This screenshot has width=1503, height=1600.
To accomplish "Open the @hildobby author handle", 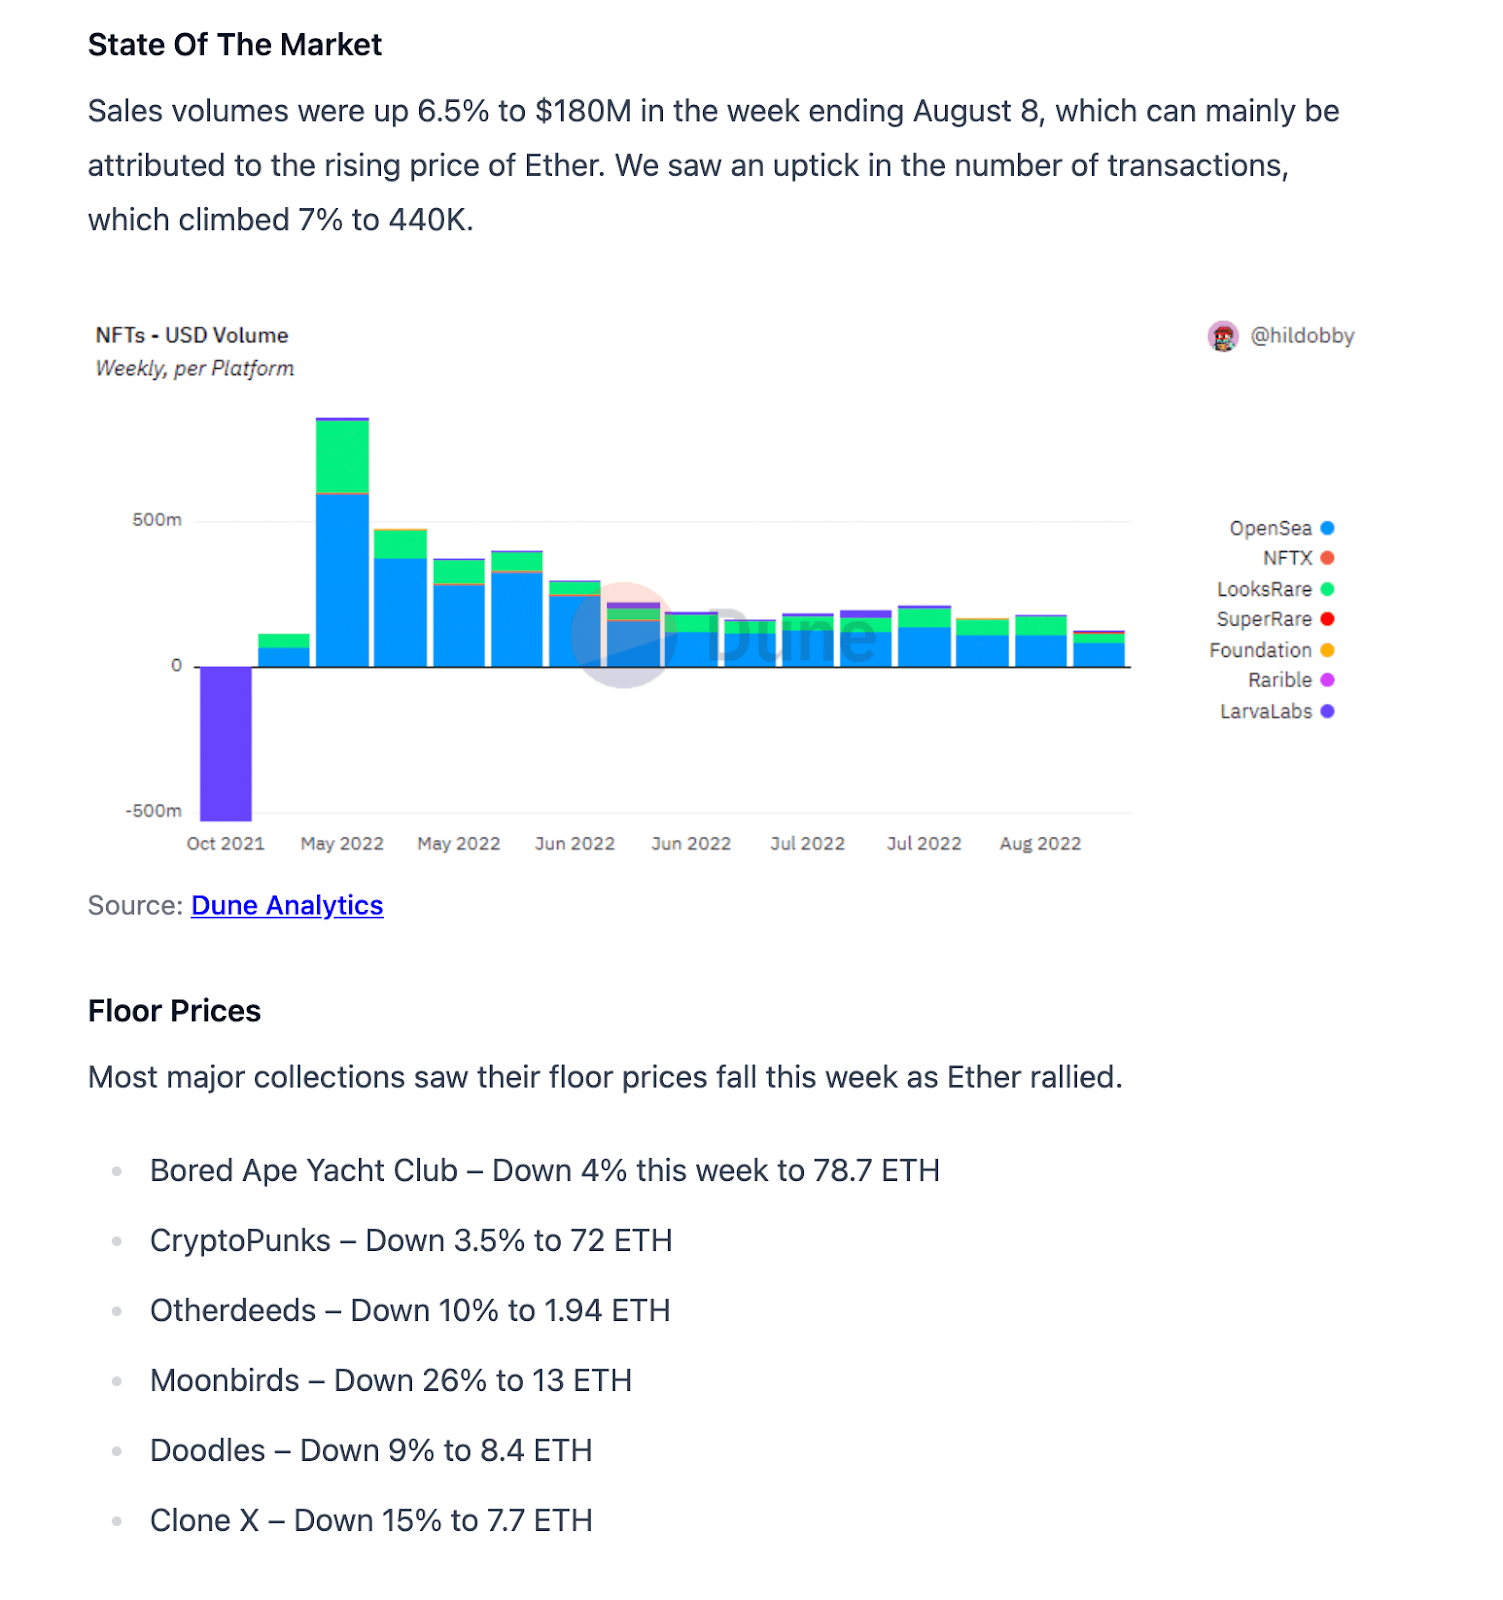I will click(1302, 336).
